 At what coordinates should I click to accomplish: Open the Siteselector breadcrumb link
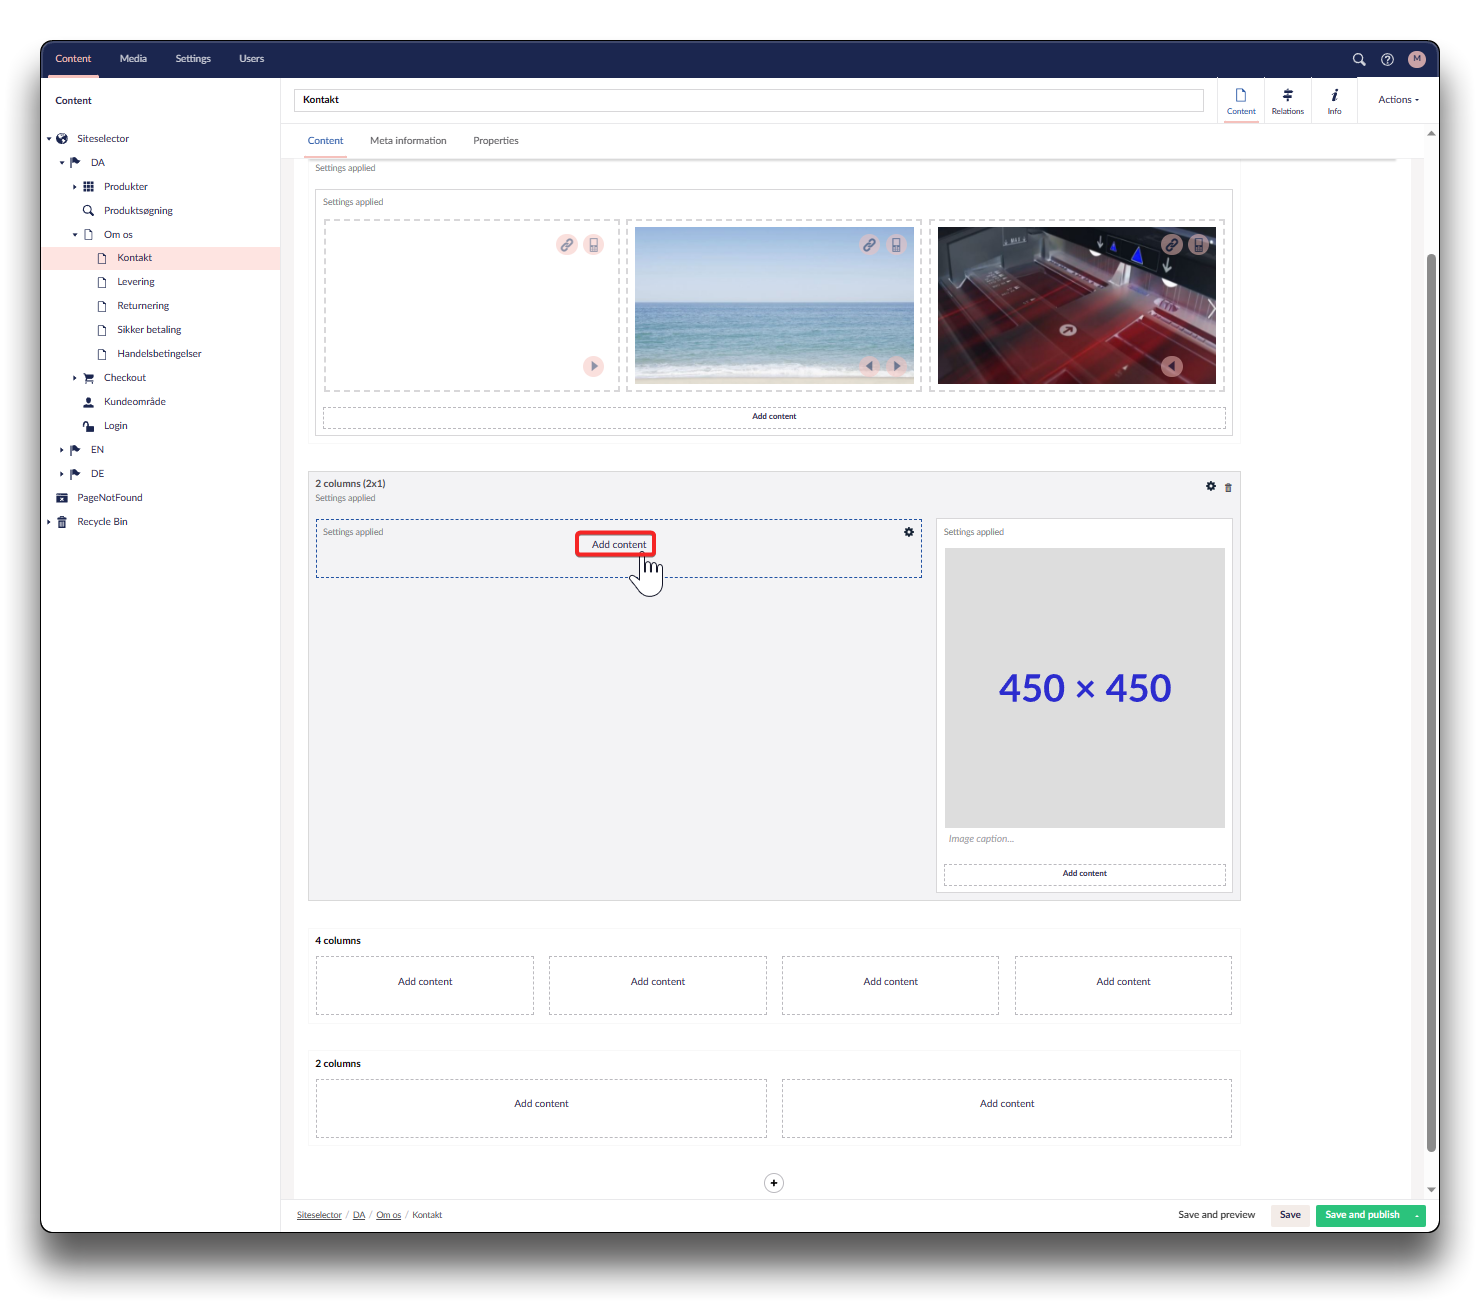click(319, 1215)
